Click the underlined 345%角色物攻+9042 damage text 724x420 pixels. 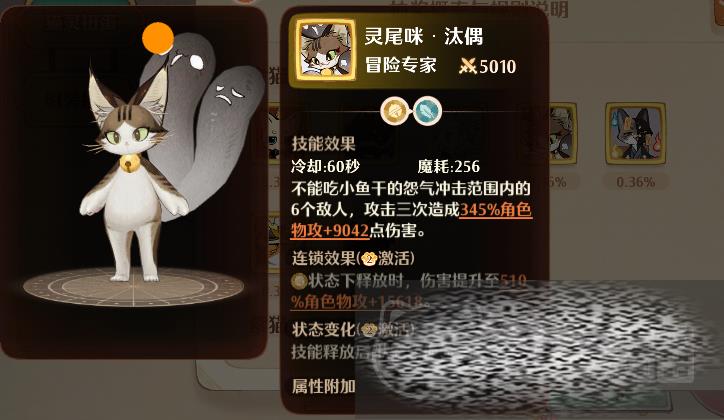411,220
